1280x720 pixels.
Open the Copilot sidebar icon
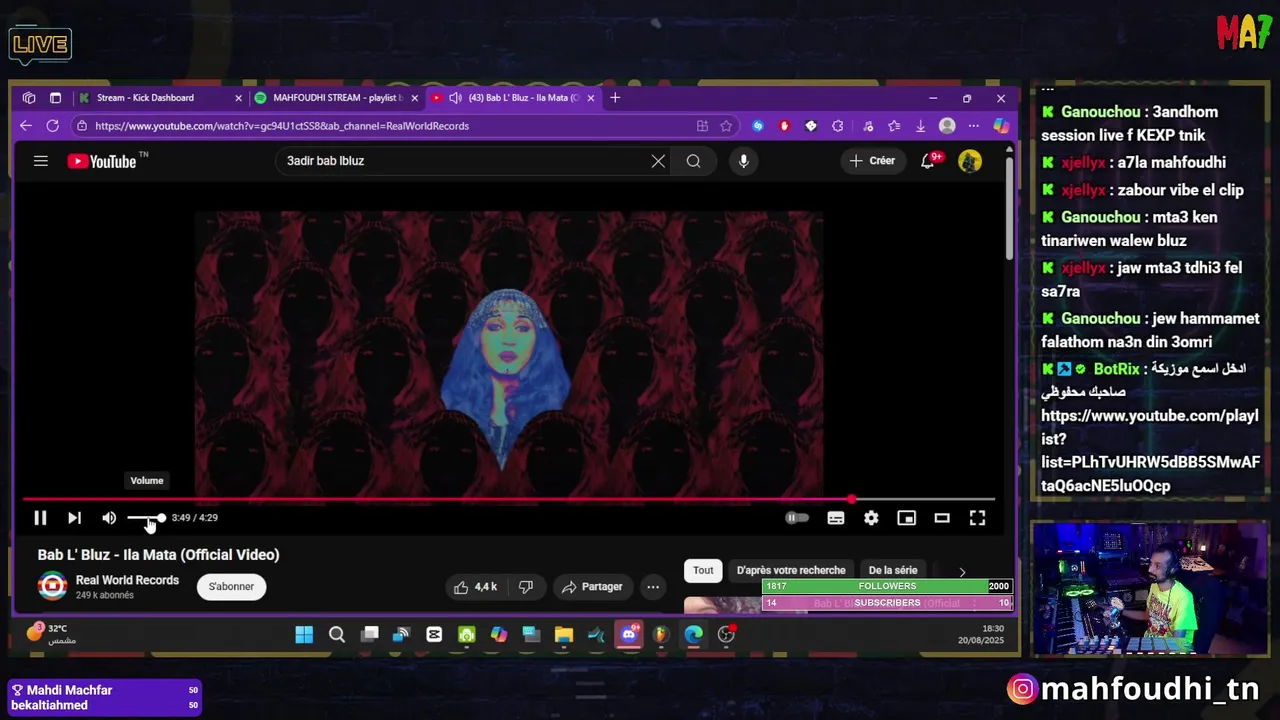click(1001, 126)
